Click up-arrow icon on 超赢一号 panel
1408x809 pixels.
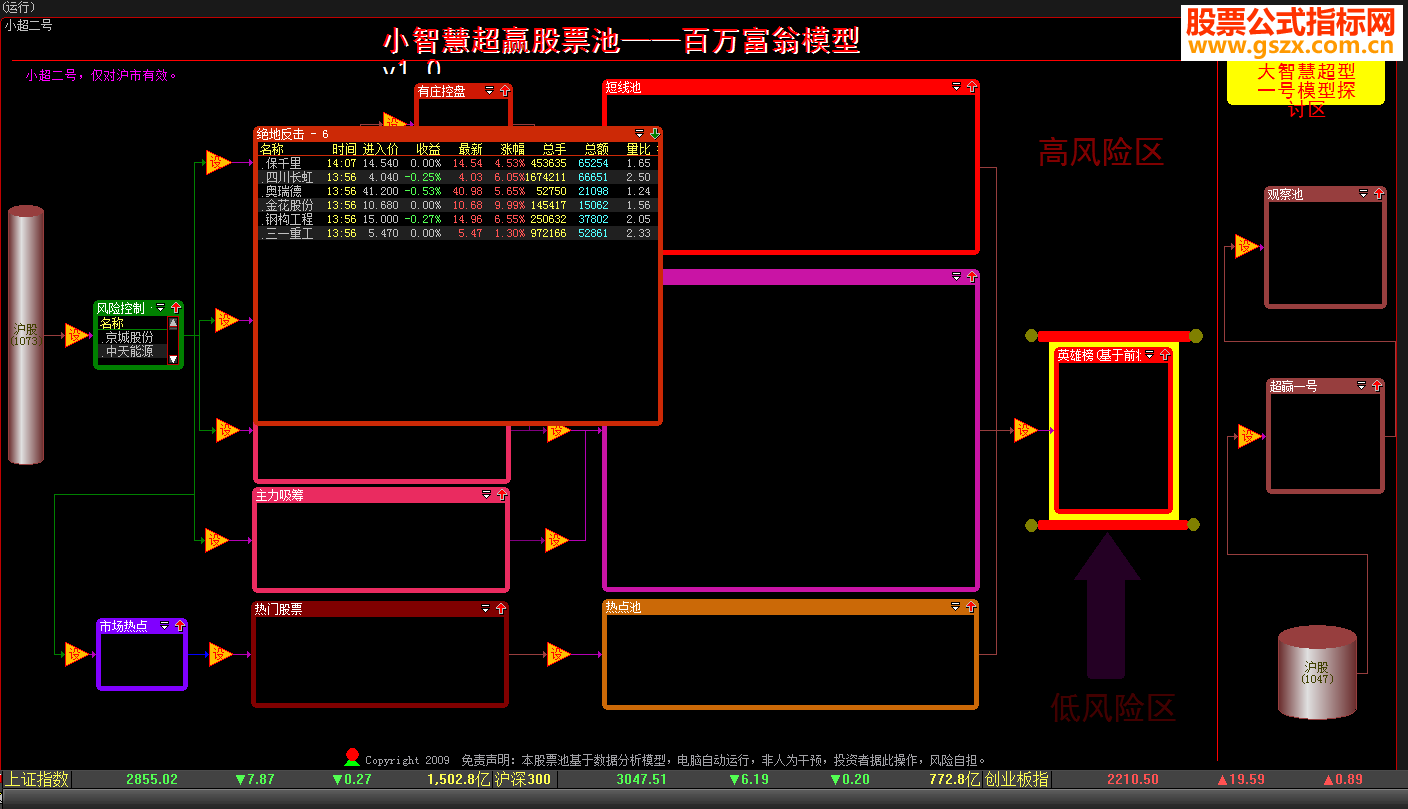[1376, 386]
